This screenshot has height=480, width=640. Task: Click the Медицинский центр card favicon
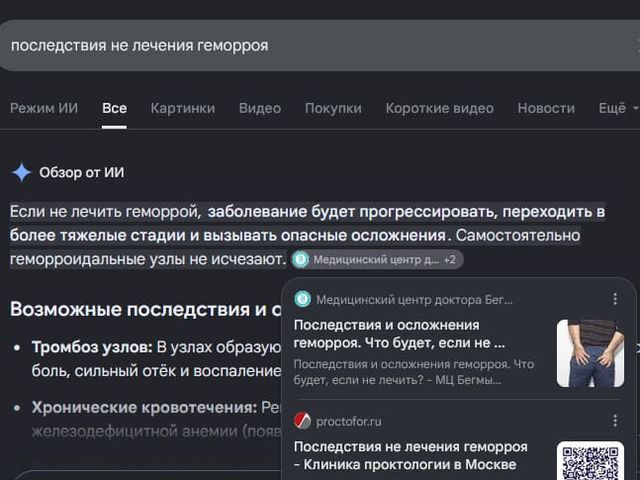(x=303, y=300)
